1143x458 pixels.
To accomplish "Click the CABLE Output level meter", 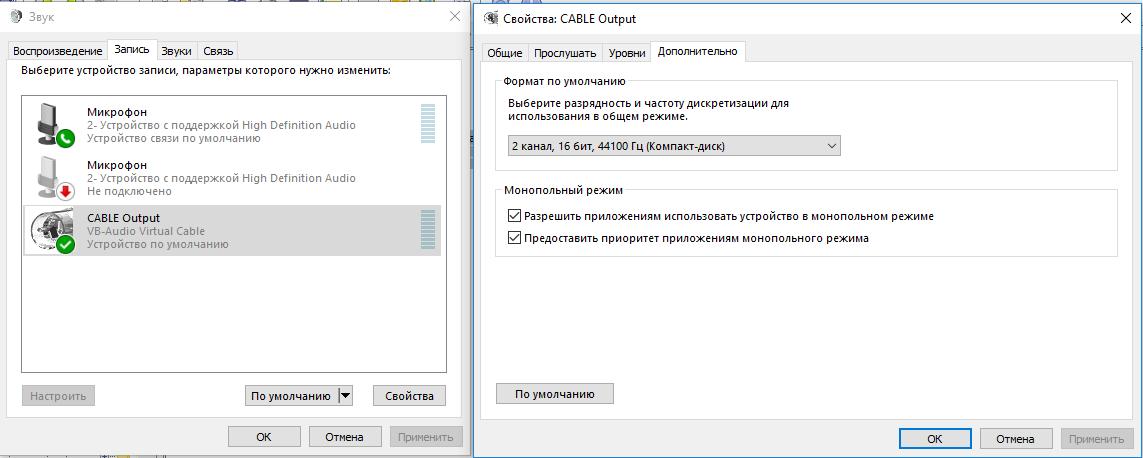I will coord(428,230).
